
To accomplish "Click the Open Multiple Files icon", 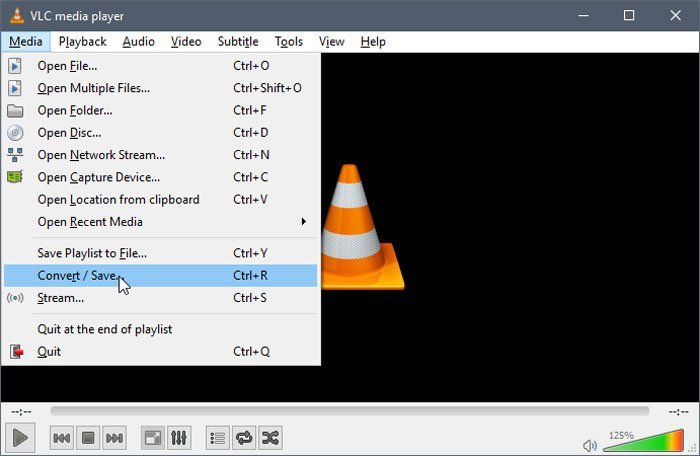I will coord(15,88).
